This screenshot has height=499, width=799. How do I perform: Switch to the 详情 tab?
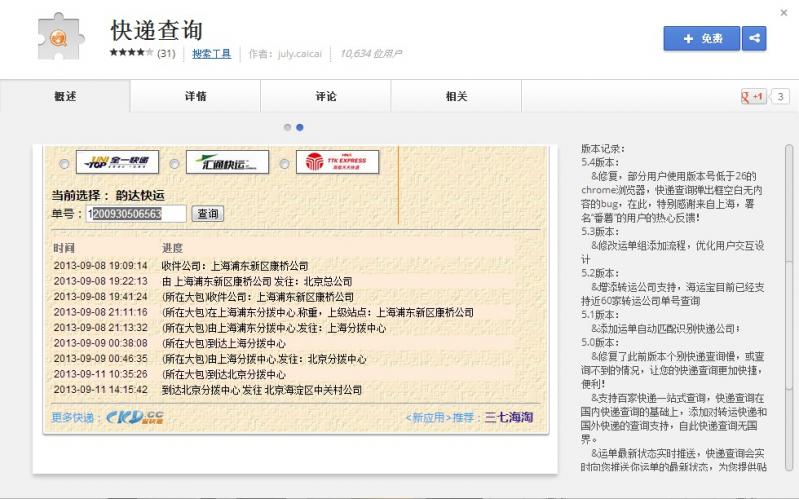coord(196,96)
